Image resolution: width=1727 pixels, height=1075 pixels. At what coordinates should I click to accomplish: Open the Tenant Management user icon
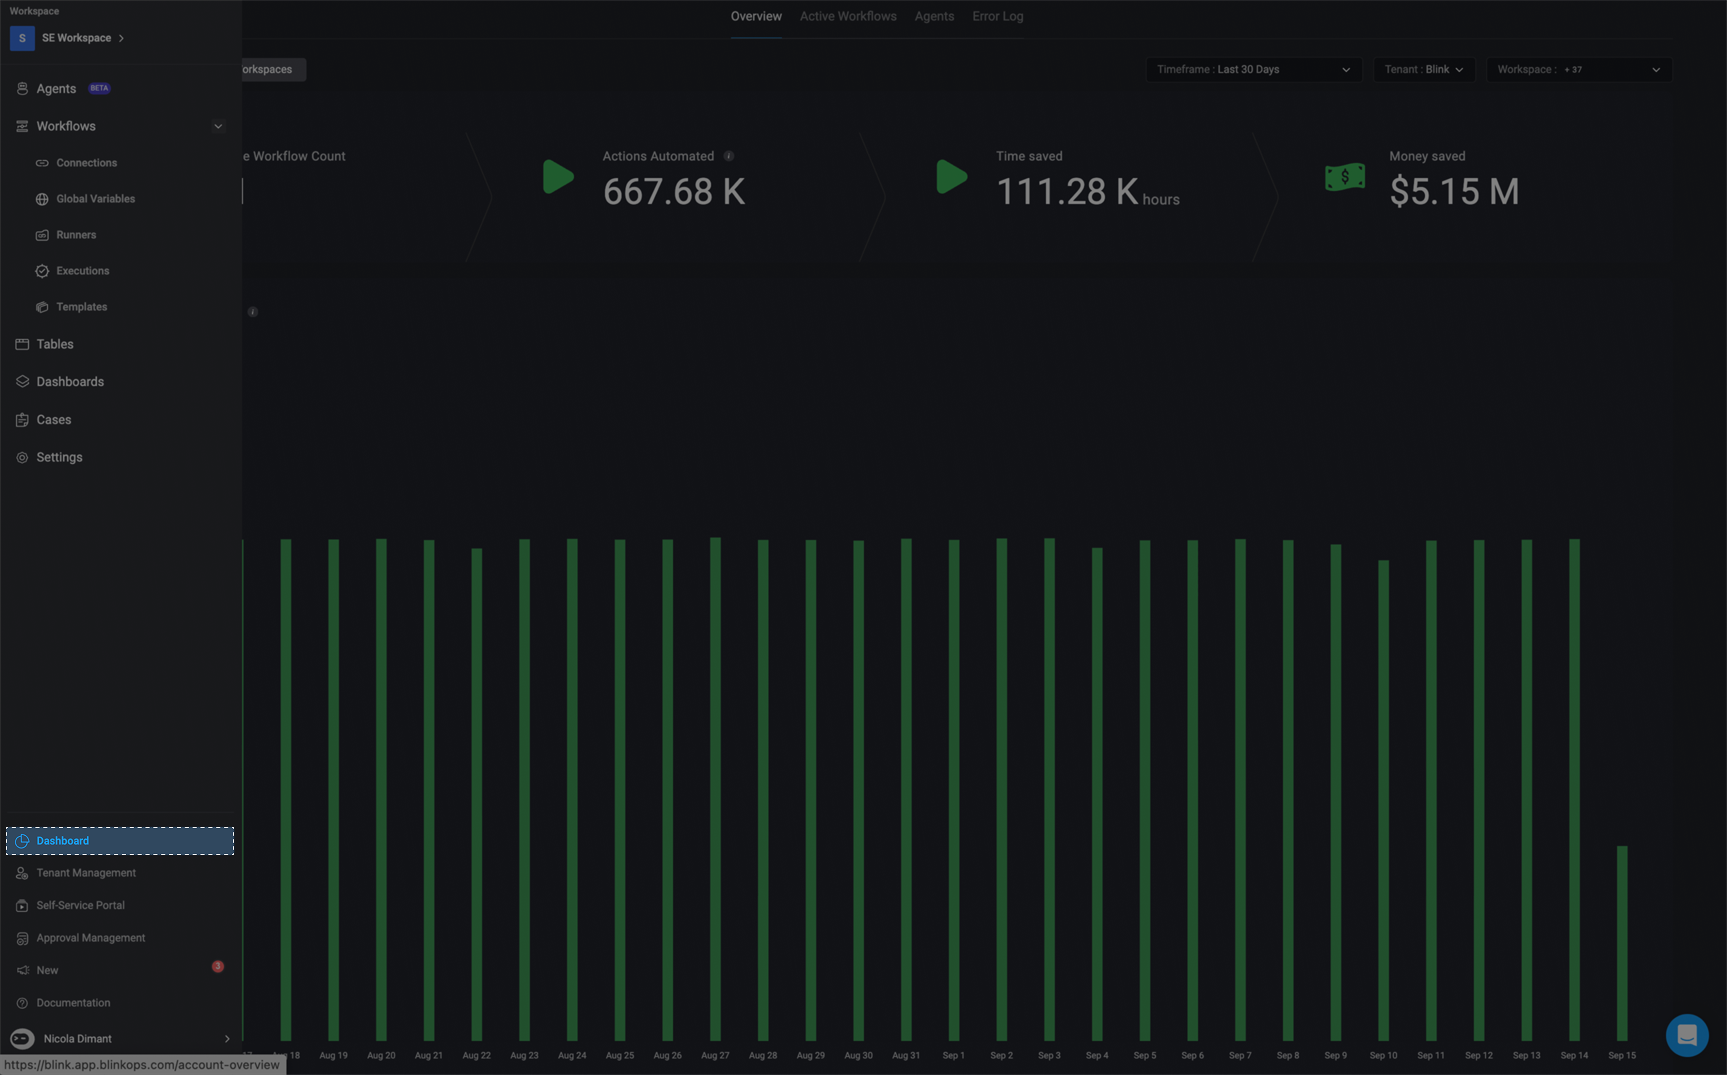[x=22, y=873]
